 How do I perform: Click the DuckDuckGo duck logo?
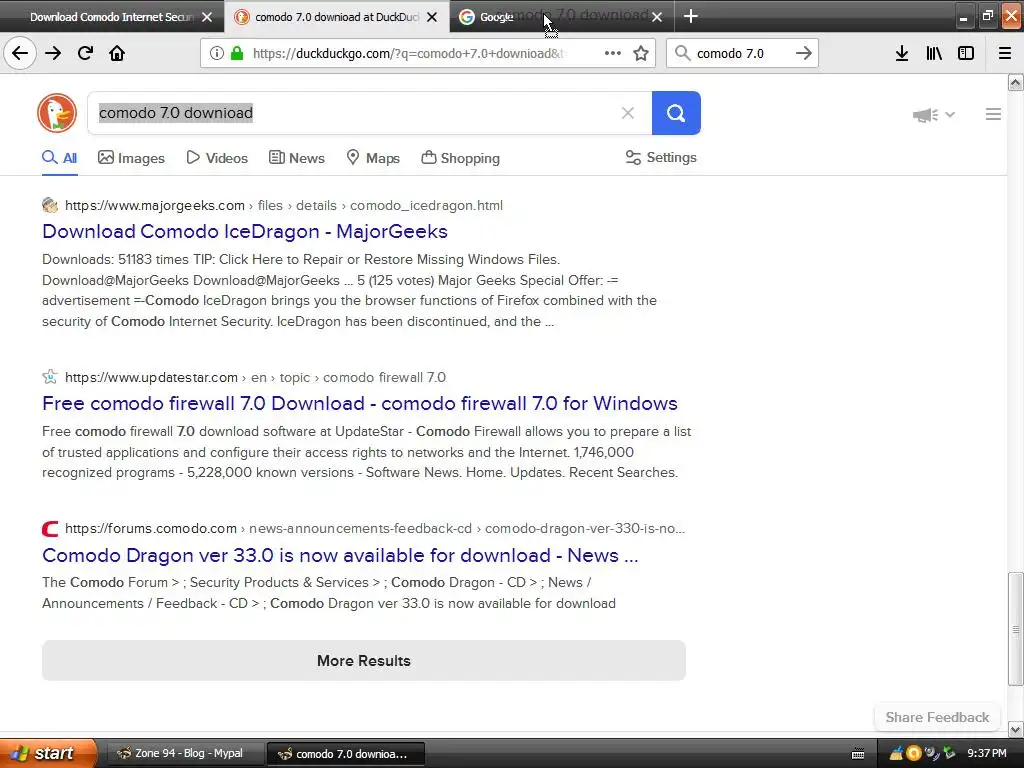pyautogui.click(x=57, y=113)
